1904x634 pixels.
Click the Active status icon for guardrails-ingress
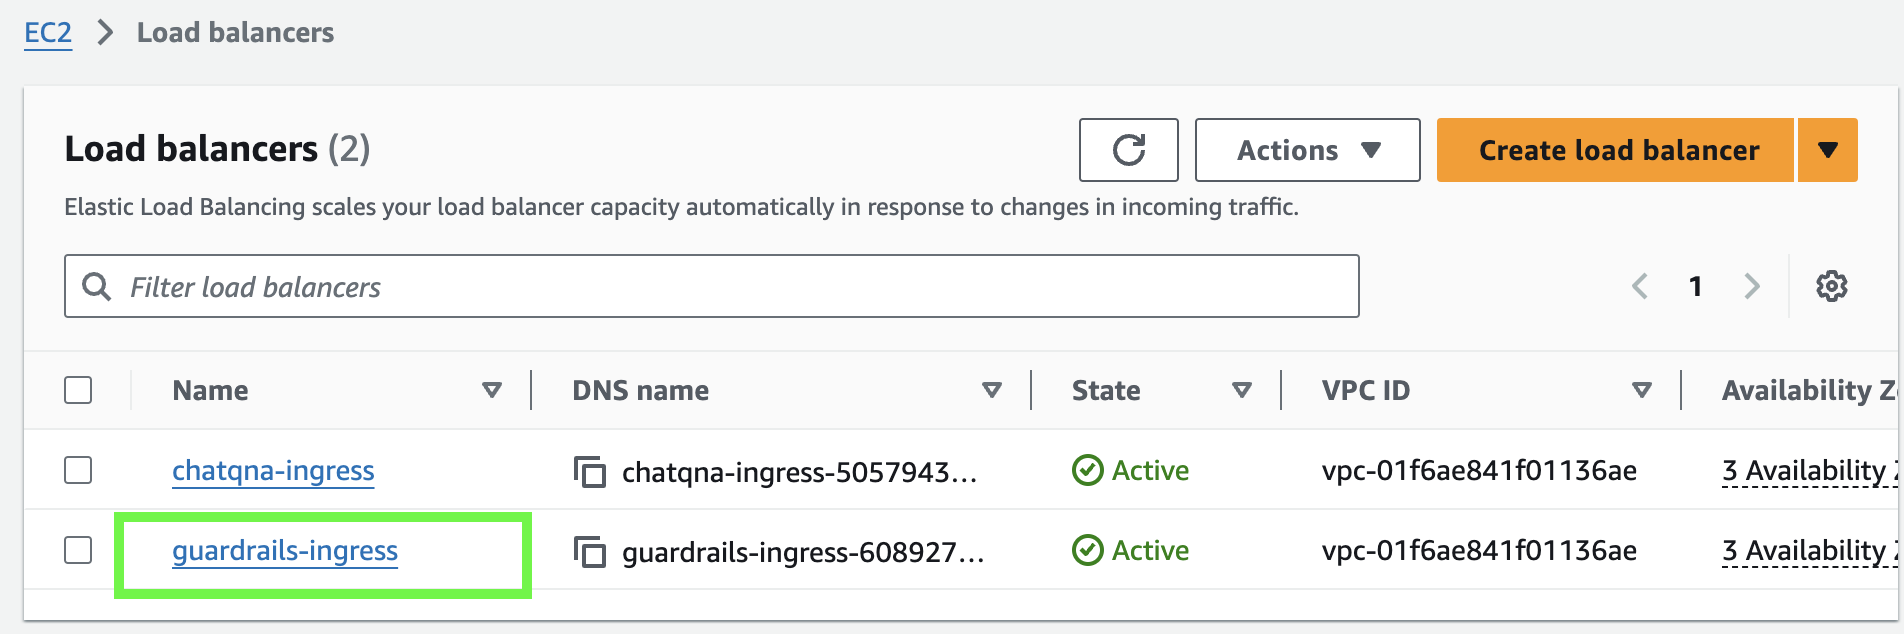tap(1087, 550)
